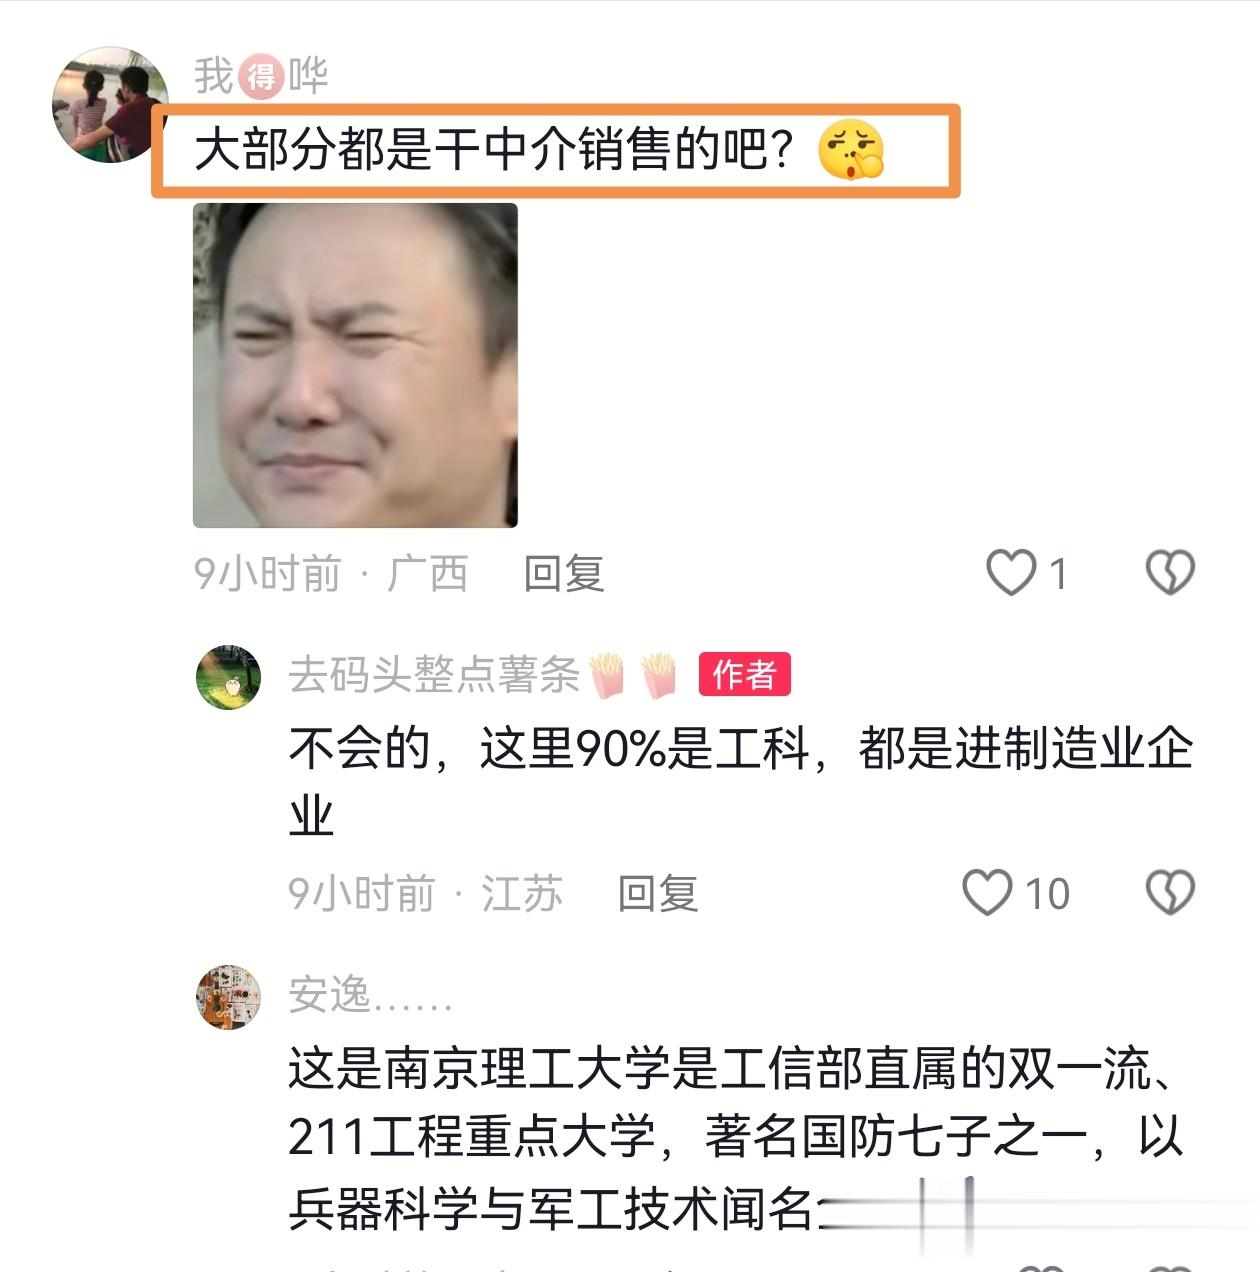The width and height of the screenshot is (1260, 1272).
Task: Dislike the author's reply from 江苏
Action: (x=1170, y=892)
